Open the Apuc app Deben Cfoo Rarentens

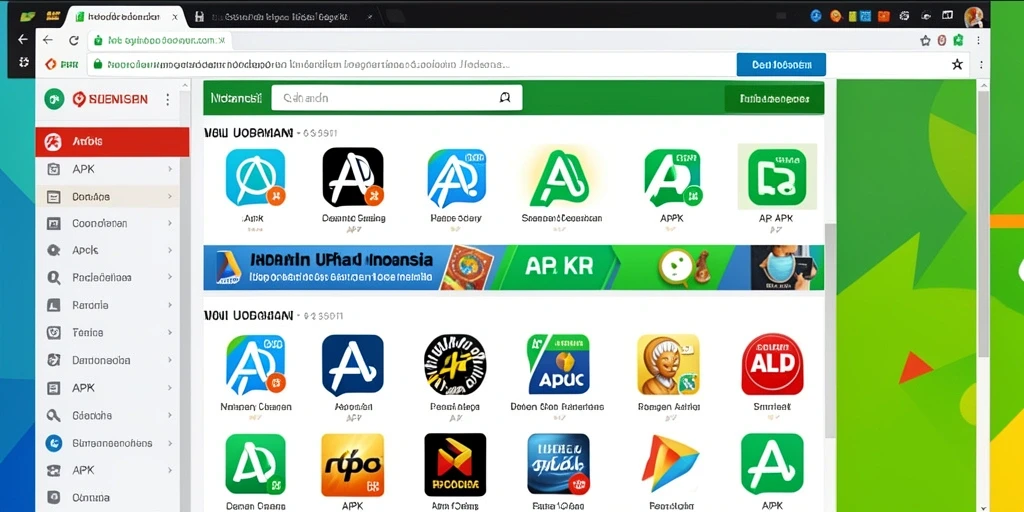tap(558, 364)
